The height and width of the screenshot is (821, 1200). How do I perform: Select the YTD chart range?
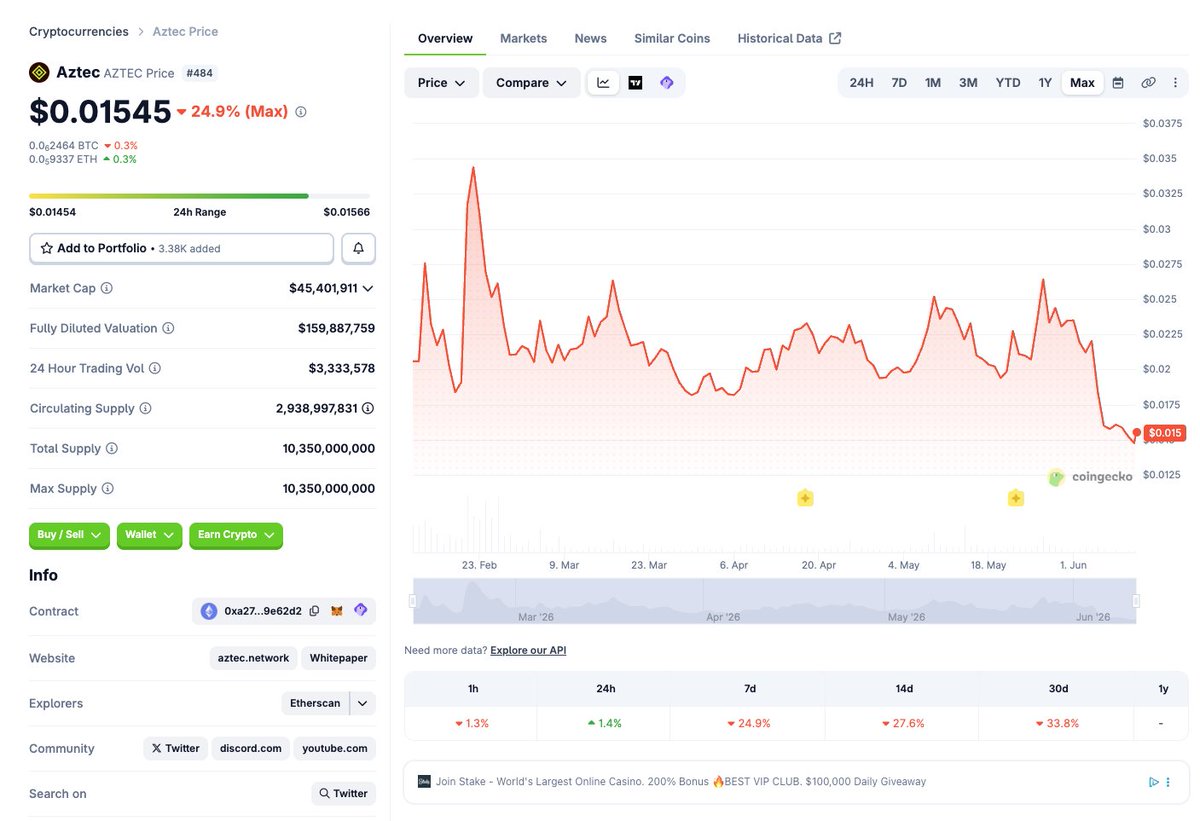[x=1008, y=83]
